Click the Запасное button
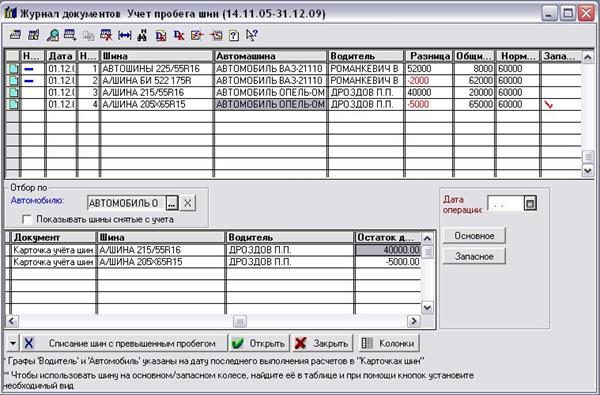The height and width of the screenshot is (395, 600). coord(474,256)
